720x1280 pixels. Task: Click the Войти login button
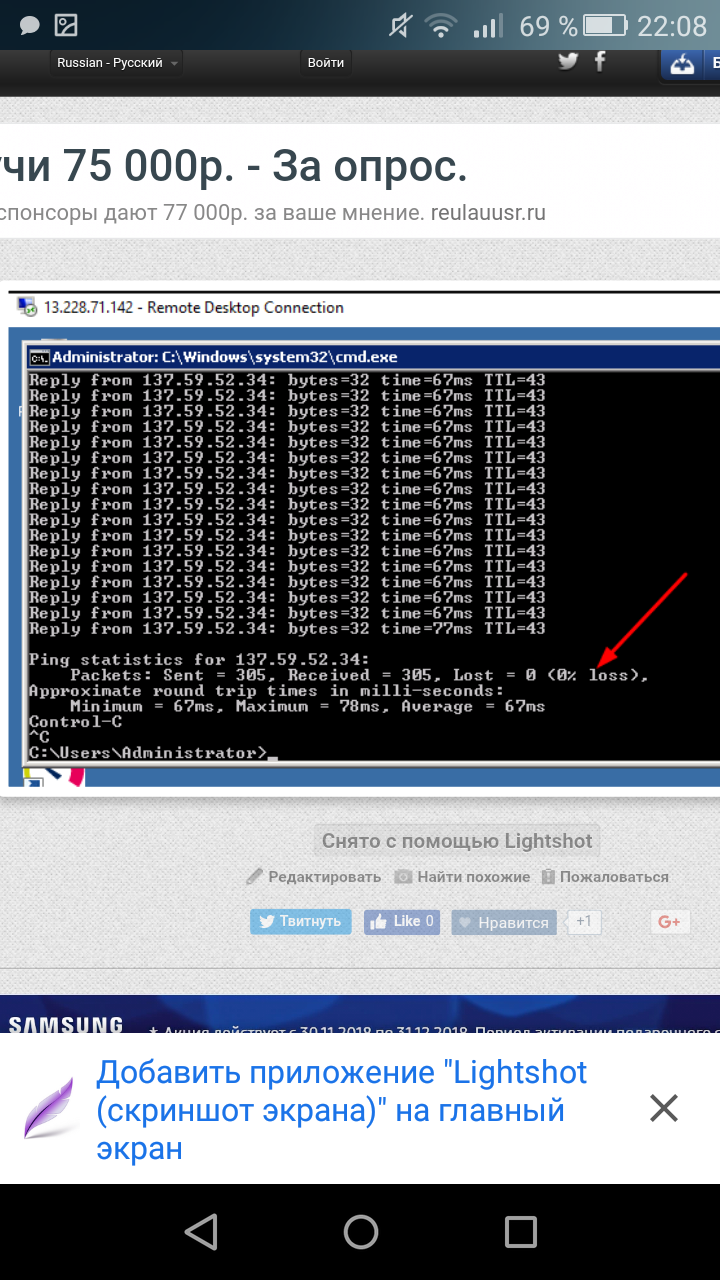coord(326,63)
